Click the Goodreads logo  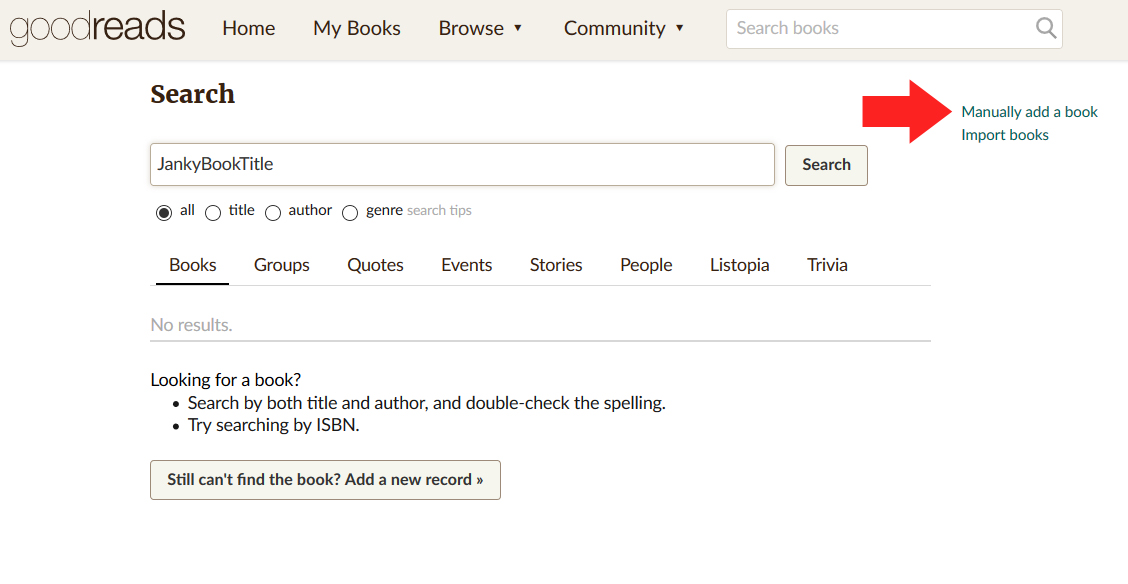[97, 28]
